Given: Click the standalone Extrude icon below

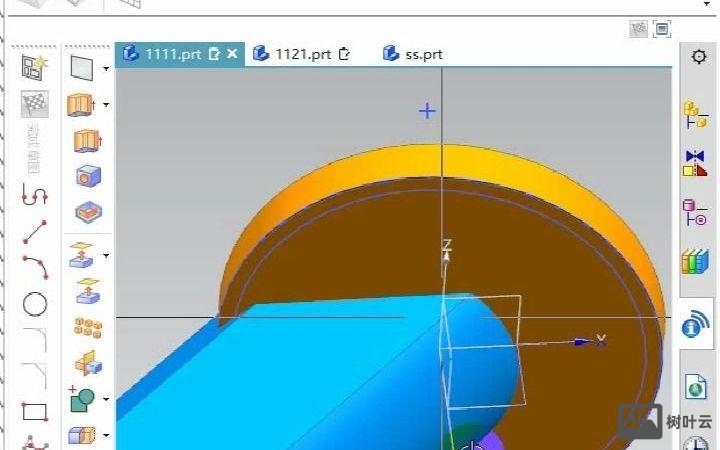Looking at the screenshot, I should [88, 141].
